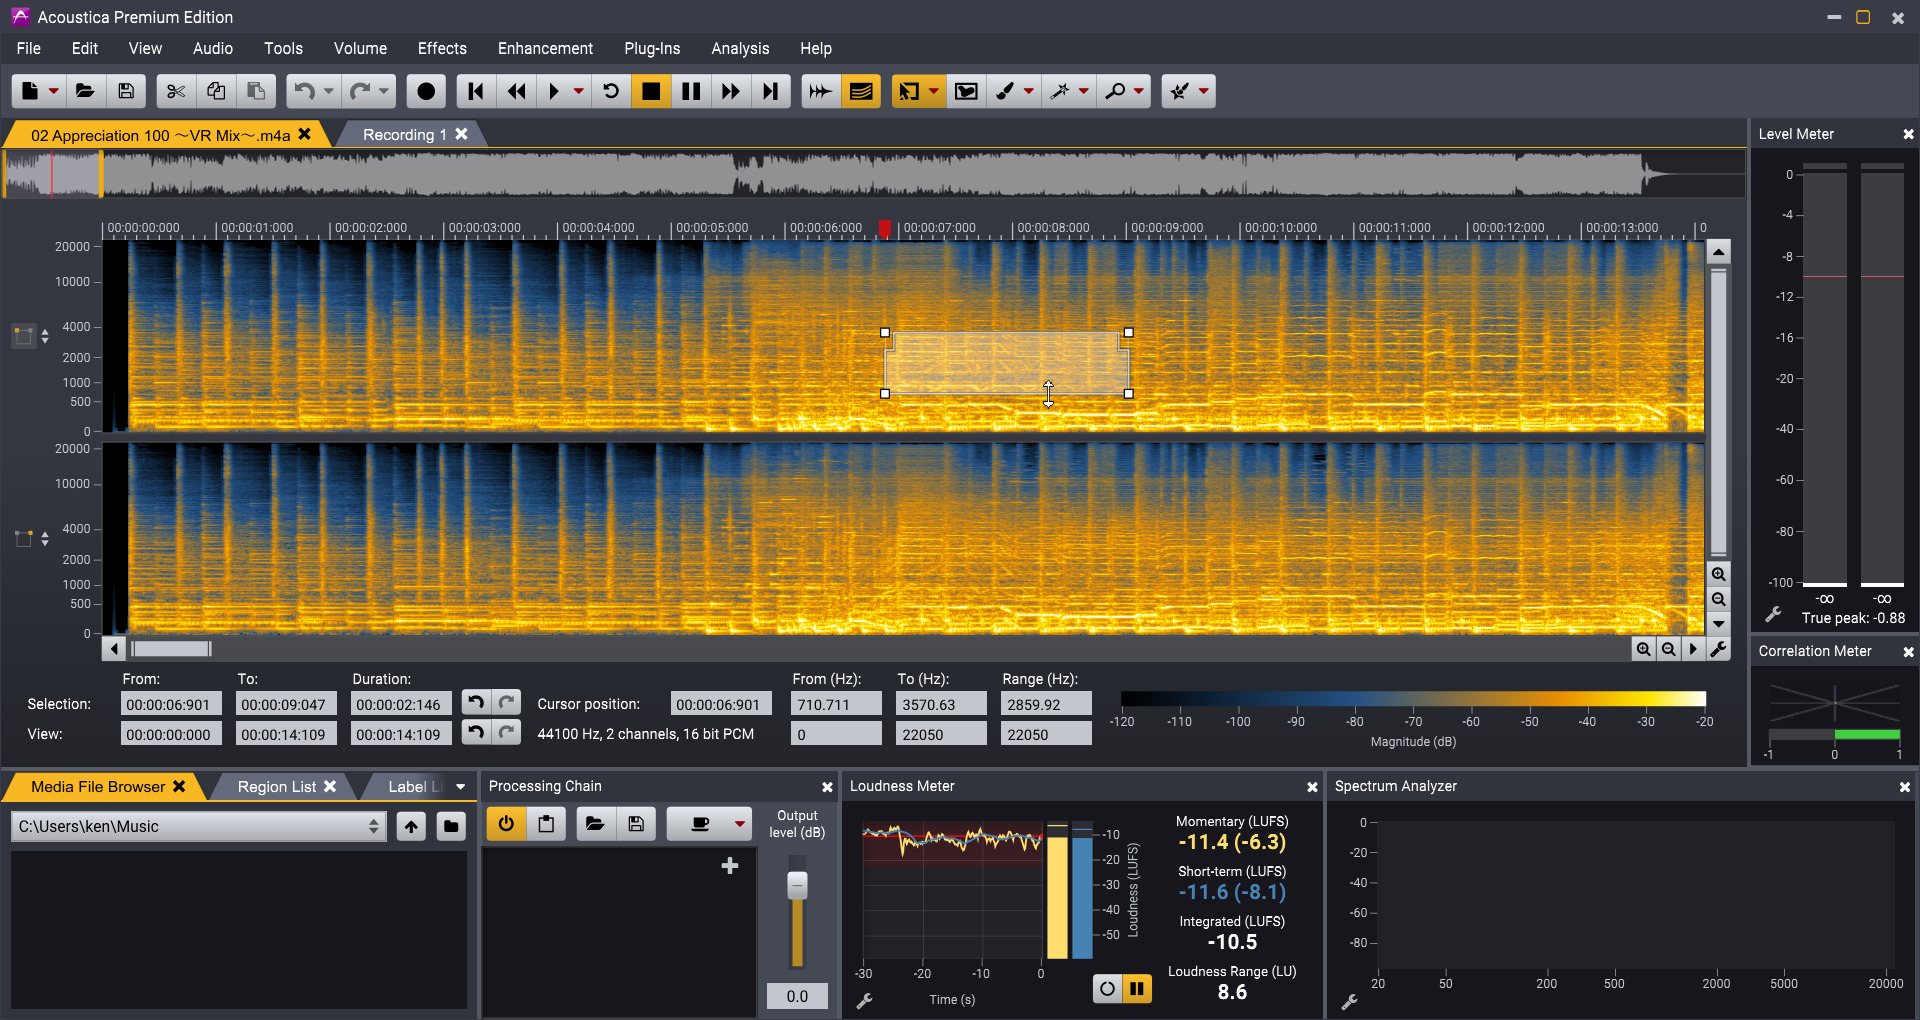Copy the selection in the main toolbar
This screenshot has width=1920, height=1020.
click(216, 91)
